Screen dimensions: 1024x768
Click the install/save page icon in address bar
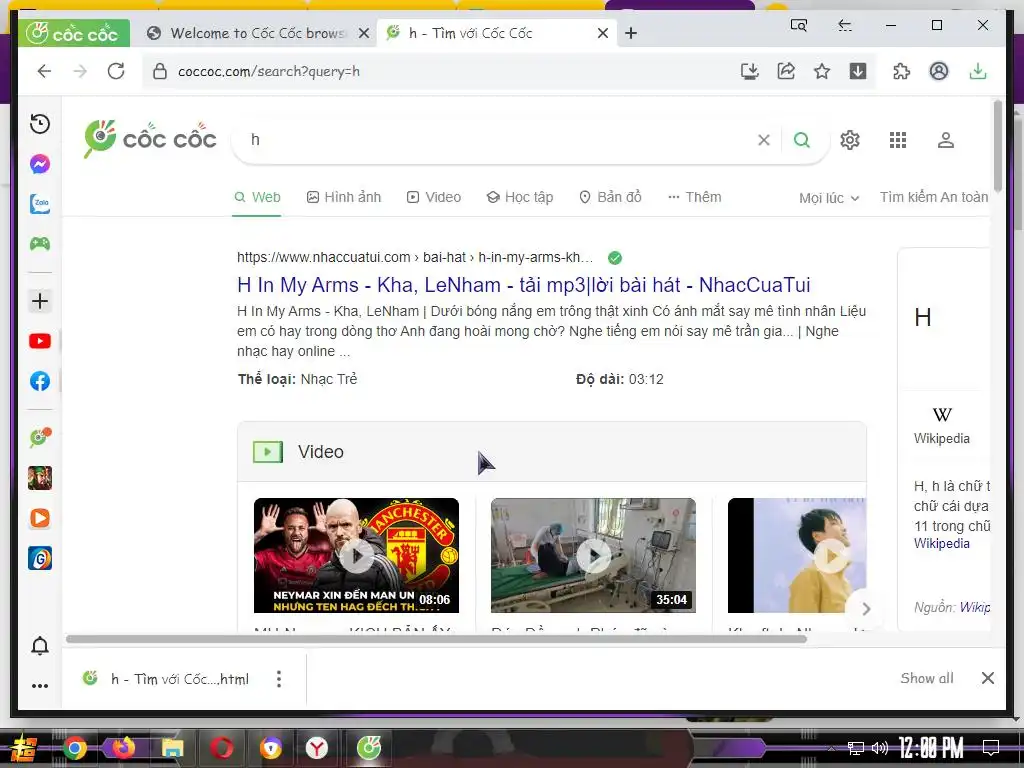750,71
